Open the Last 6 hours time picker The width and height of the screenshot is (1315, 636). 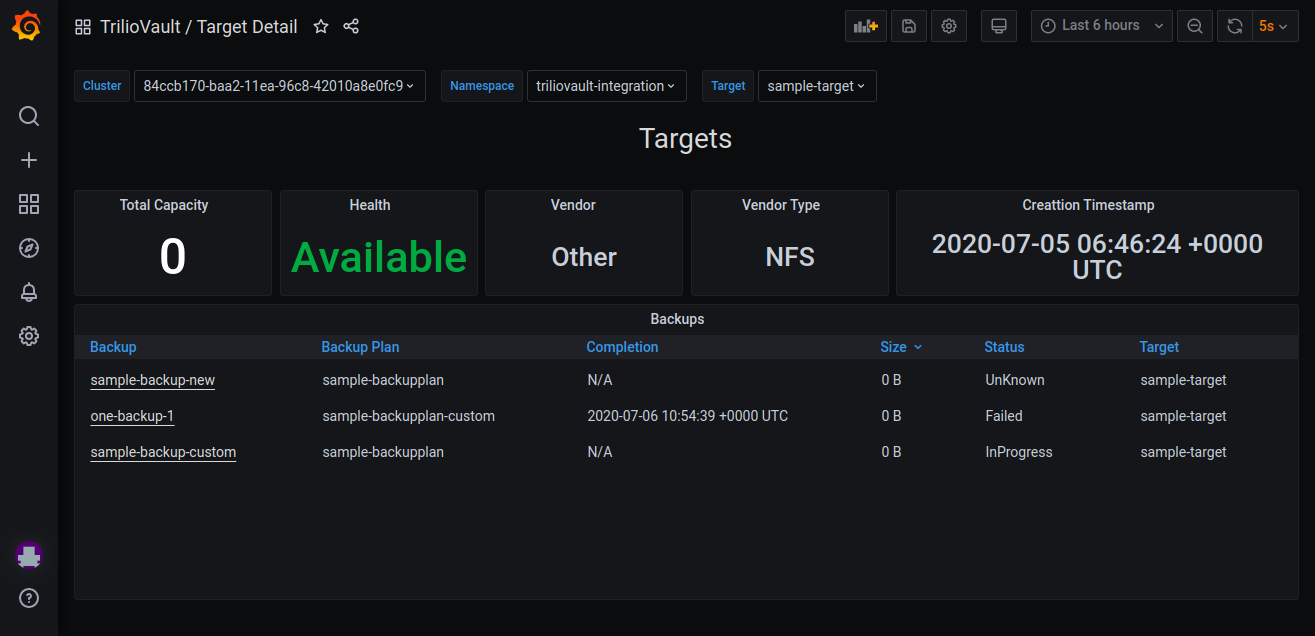tap(1102, 26)
